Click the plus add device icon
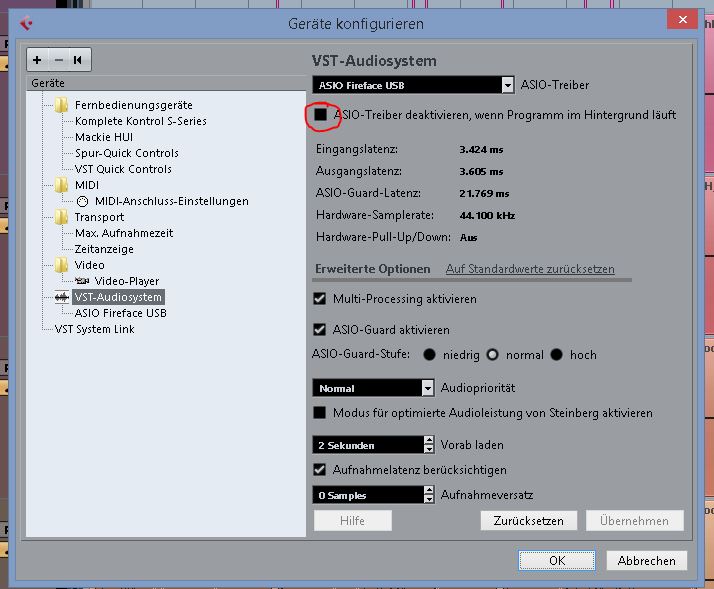 coord(37,60)
